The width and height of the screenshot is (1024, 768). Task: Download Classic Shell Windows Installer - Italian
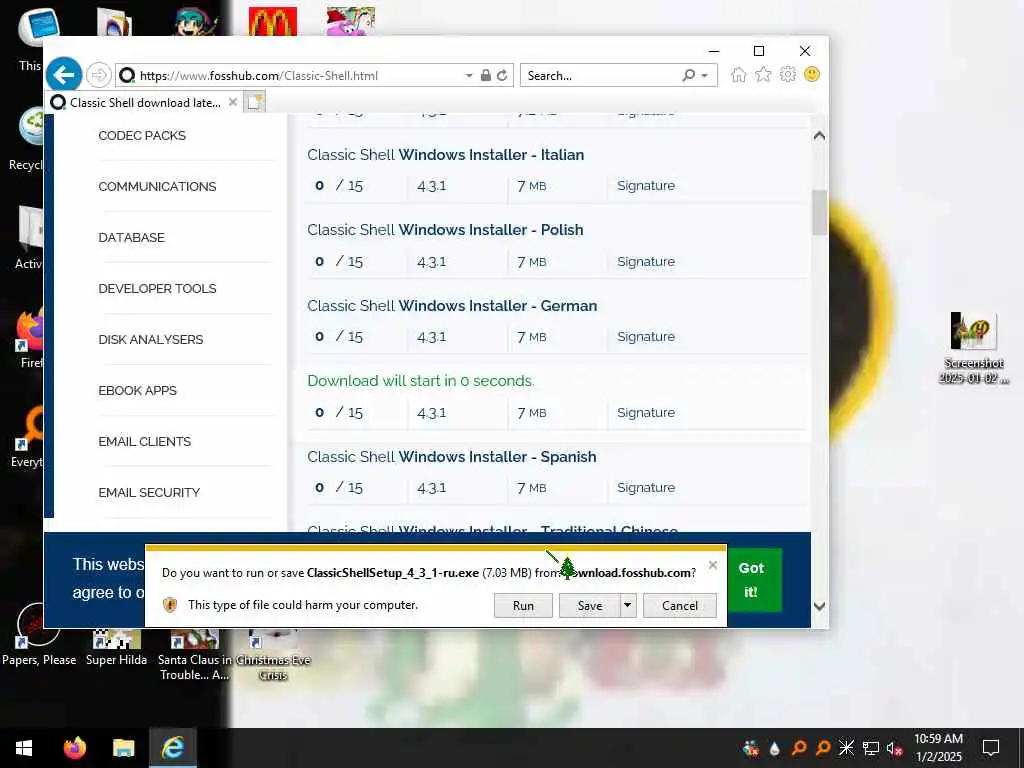[x=445, y=155]
